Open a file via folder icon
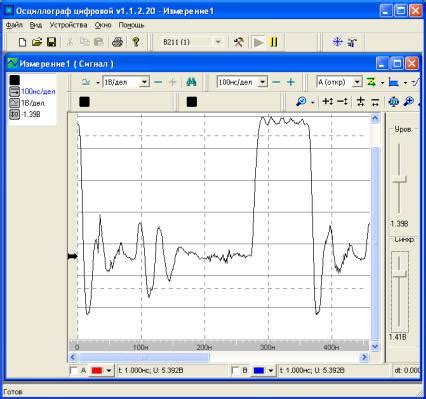Image resolution: width=426 pixels, height=399 pixels. click(37, 42)
